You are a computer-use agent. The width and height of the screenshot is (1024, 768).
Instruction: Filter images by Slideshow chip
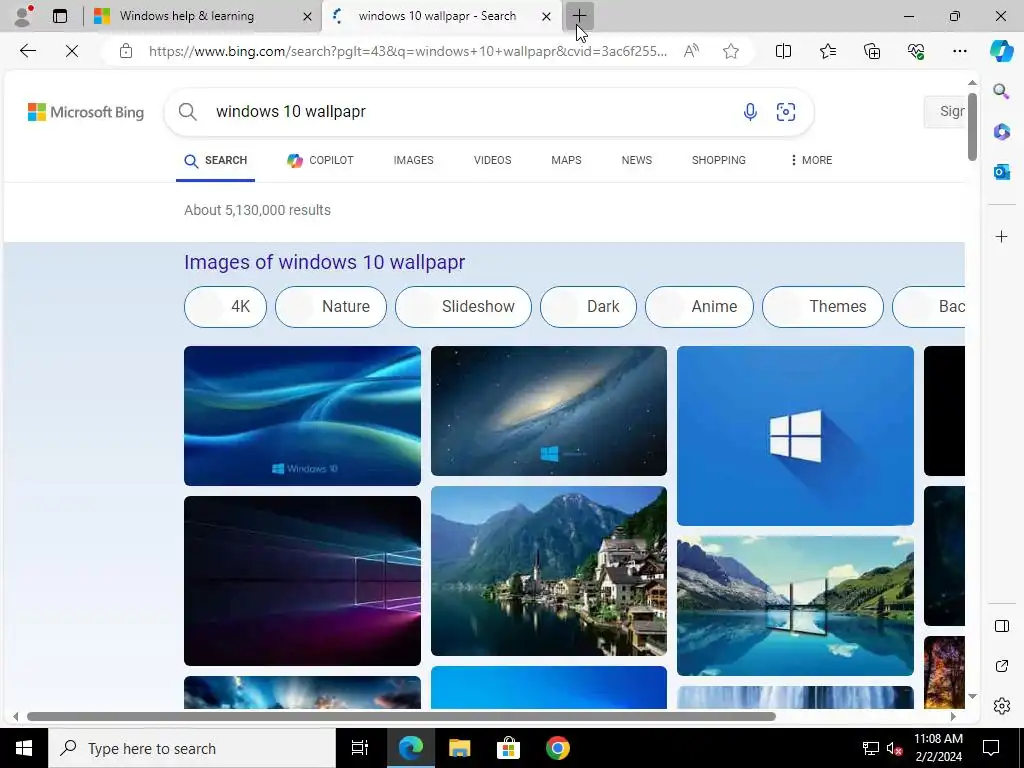click(x=463, y=306)
